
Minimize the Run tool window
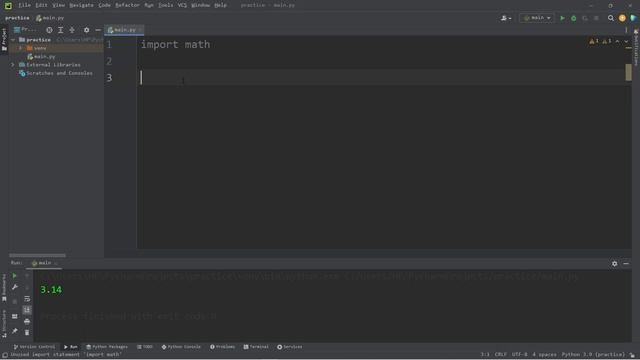[x=626, y=264]
